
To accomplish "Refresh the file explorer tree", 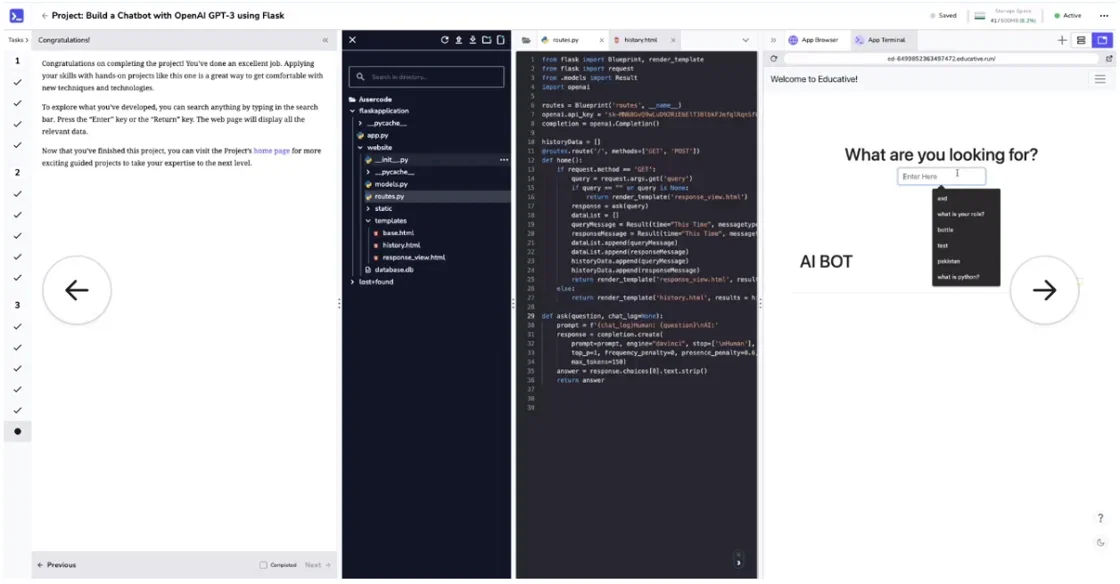I will [x=444, y=40].
